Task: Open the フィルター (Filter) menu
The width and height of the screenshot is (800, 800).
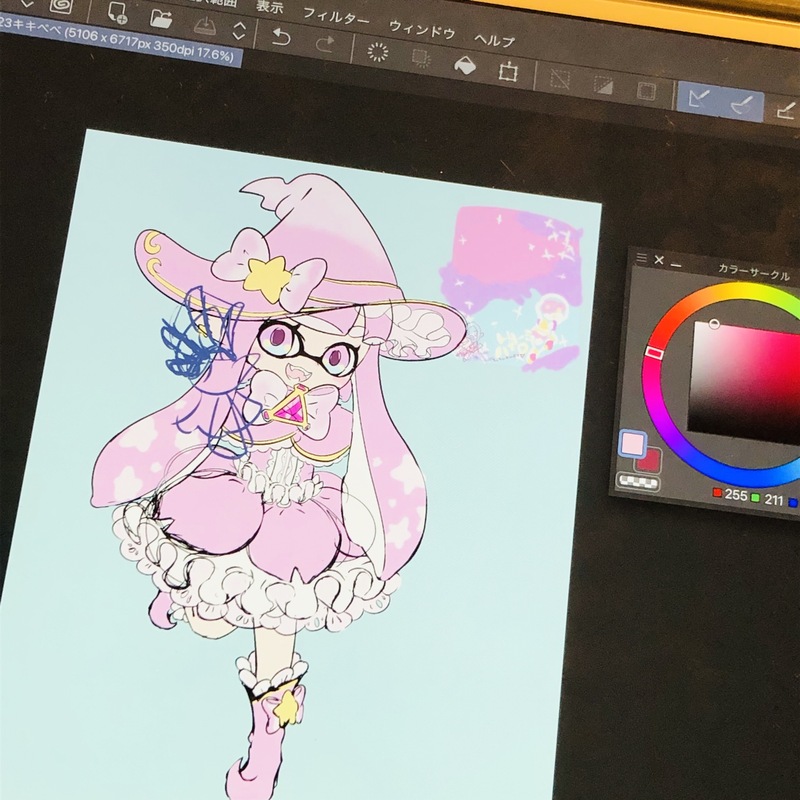Action: point(336,17)
